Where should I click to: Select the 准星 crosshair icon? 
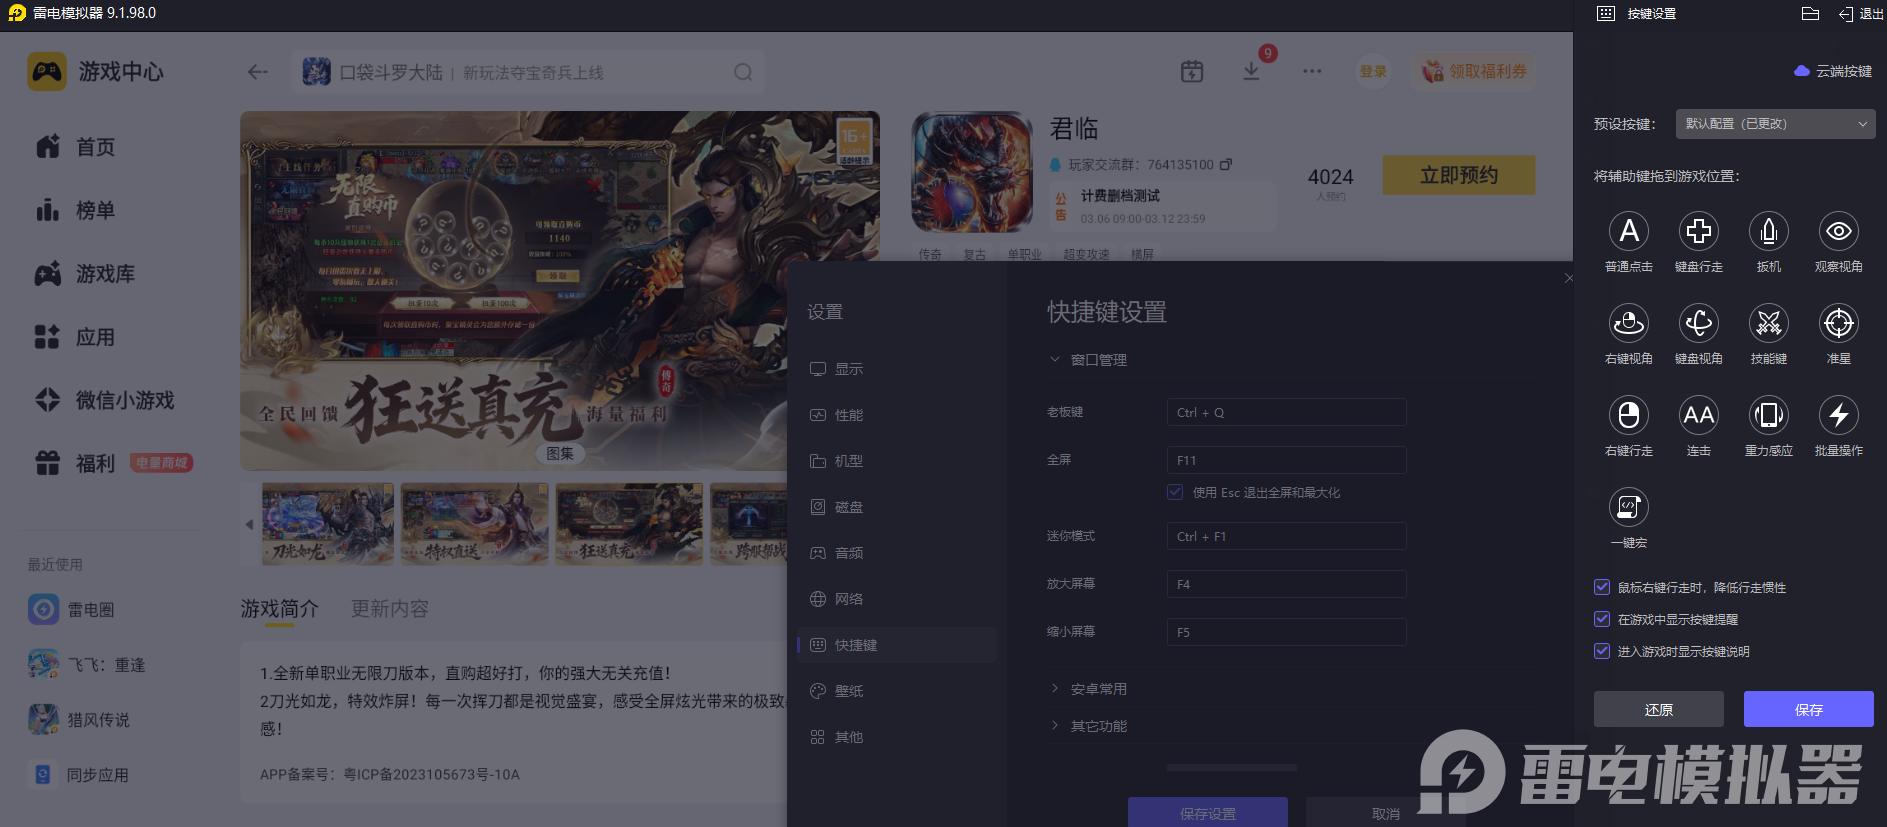(x=1838, y=323)
